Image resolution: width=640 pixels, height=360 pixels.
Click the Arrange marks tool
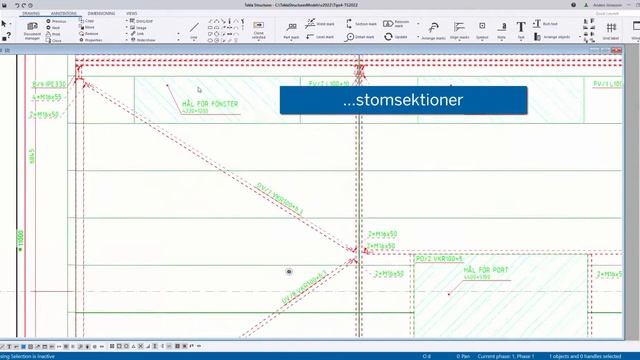point(433,31)
